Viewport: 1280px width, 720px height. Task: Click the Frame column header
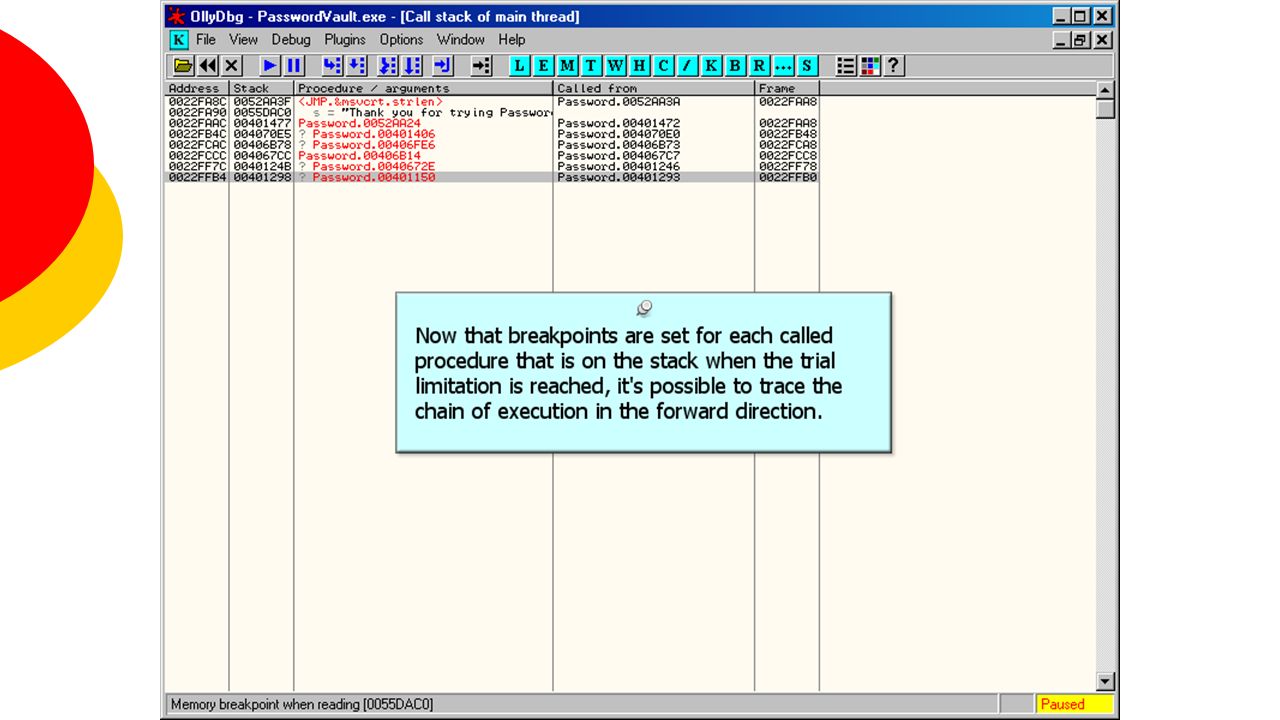tap(787, 88)
